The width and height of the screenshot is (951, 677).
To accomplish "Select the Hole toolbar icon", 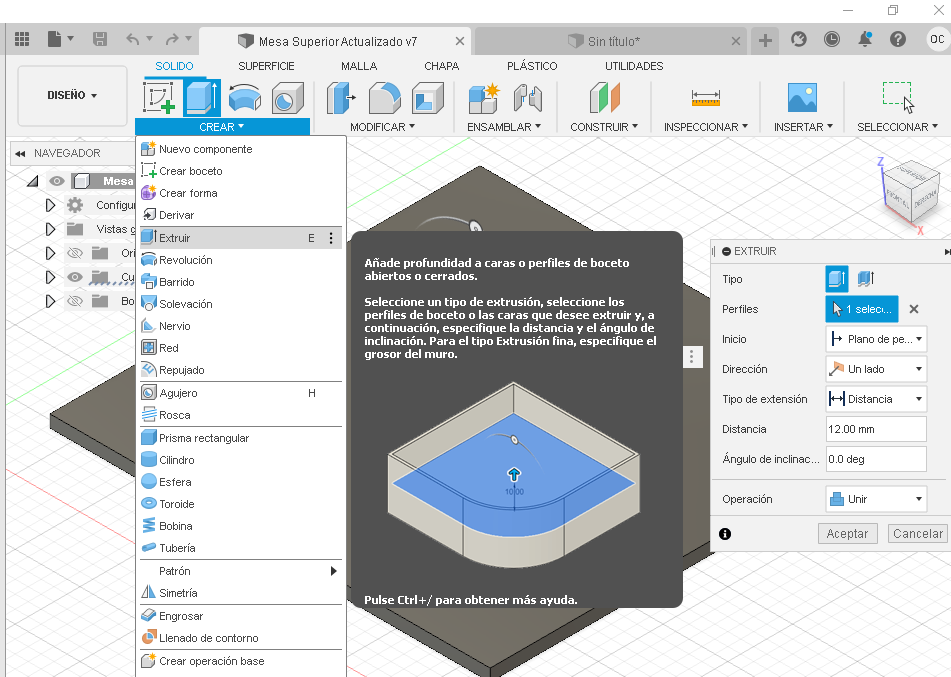I will click(287, 98).
